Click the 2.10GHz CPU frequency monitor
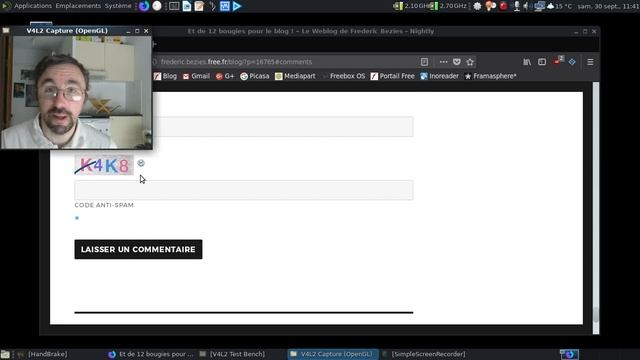 pos(410,6)
